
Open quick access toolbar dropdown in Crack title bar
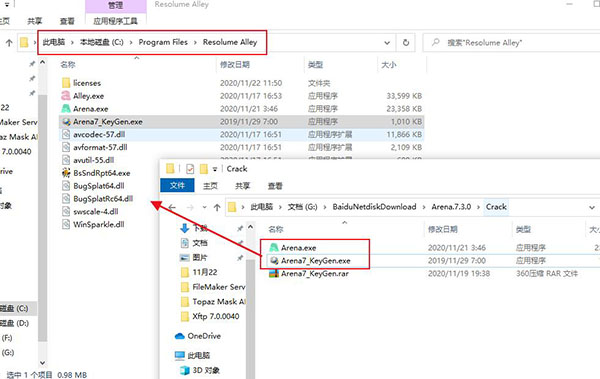pos(215,169)
